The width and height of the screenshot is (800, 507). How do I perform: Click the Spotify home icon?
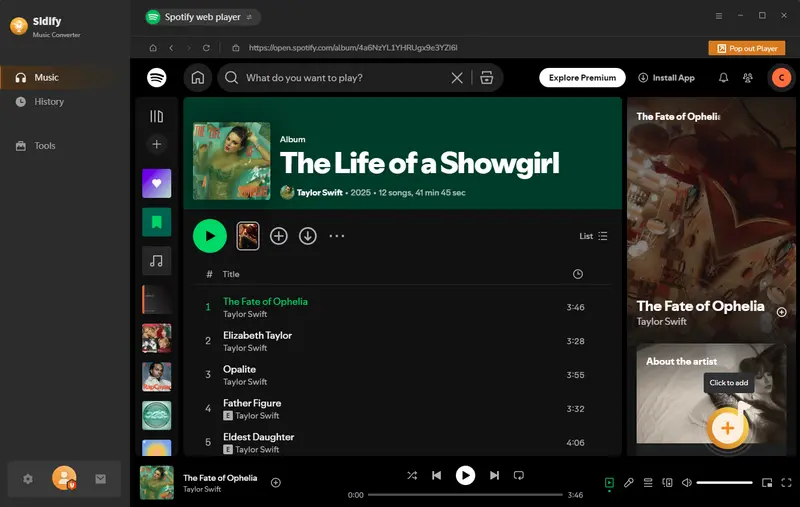tap(198, 78)
